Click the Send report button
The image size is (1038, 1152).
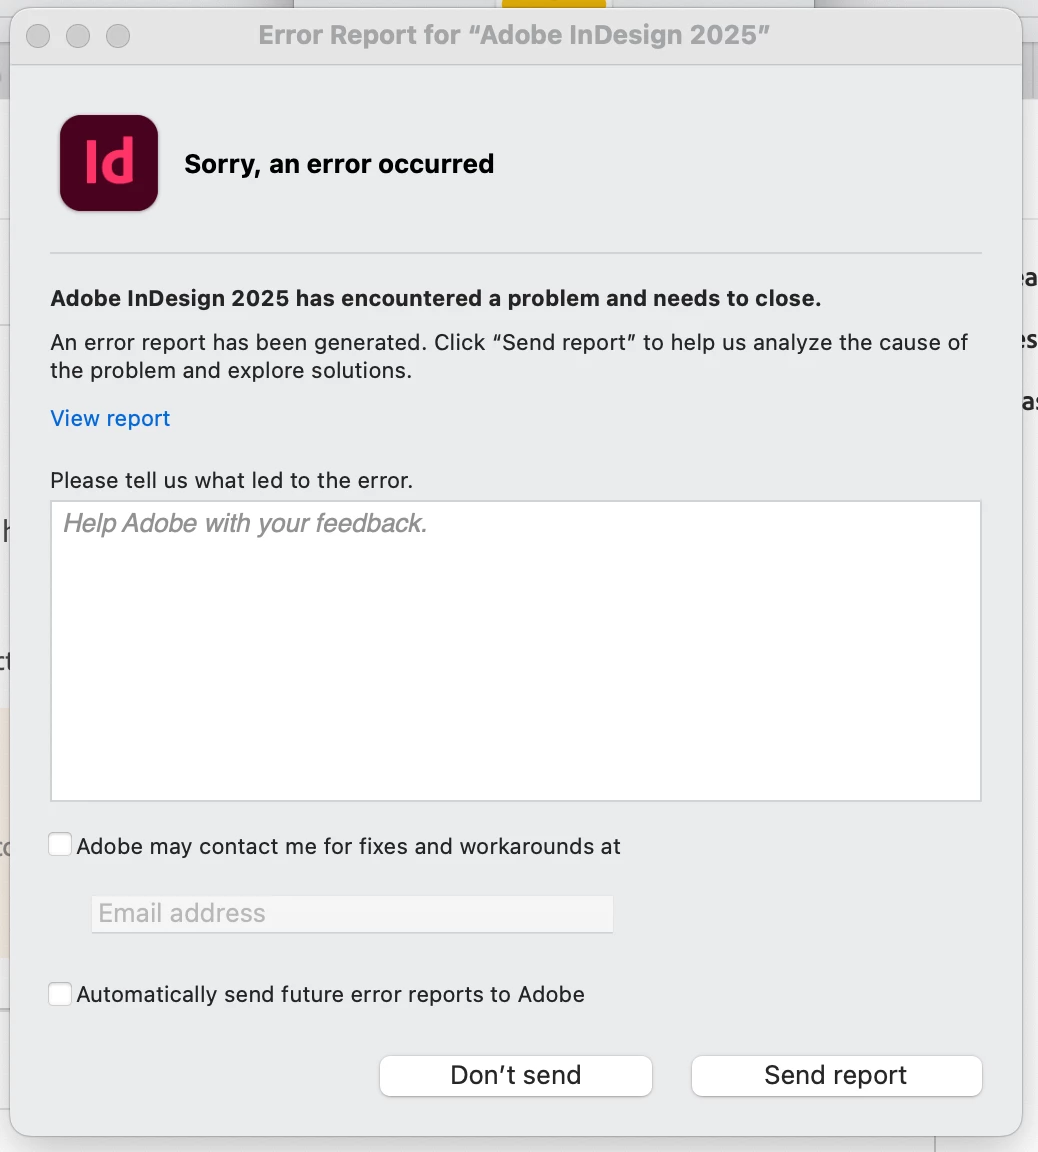point(836,1076)
